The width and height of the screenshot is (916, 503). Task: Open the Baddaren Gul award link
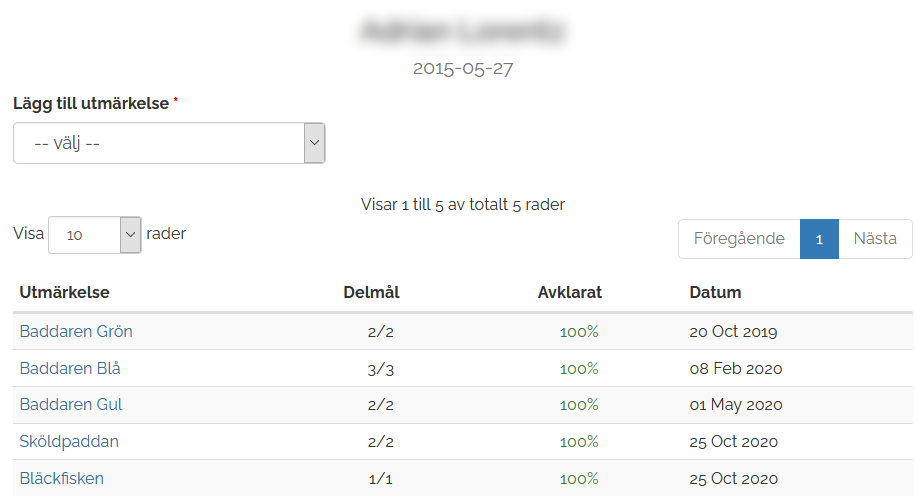(x=71, y=404)
